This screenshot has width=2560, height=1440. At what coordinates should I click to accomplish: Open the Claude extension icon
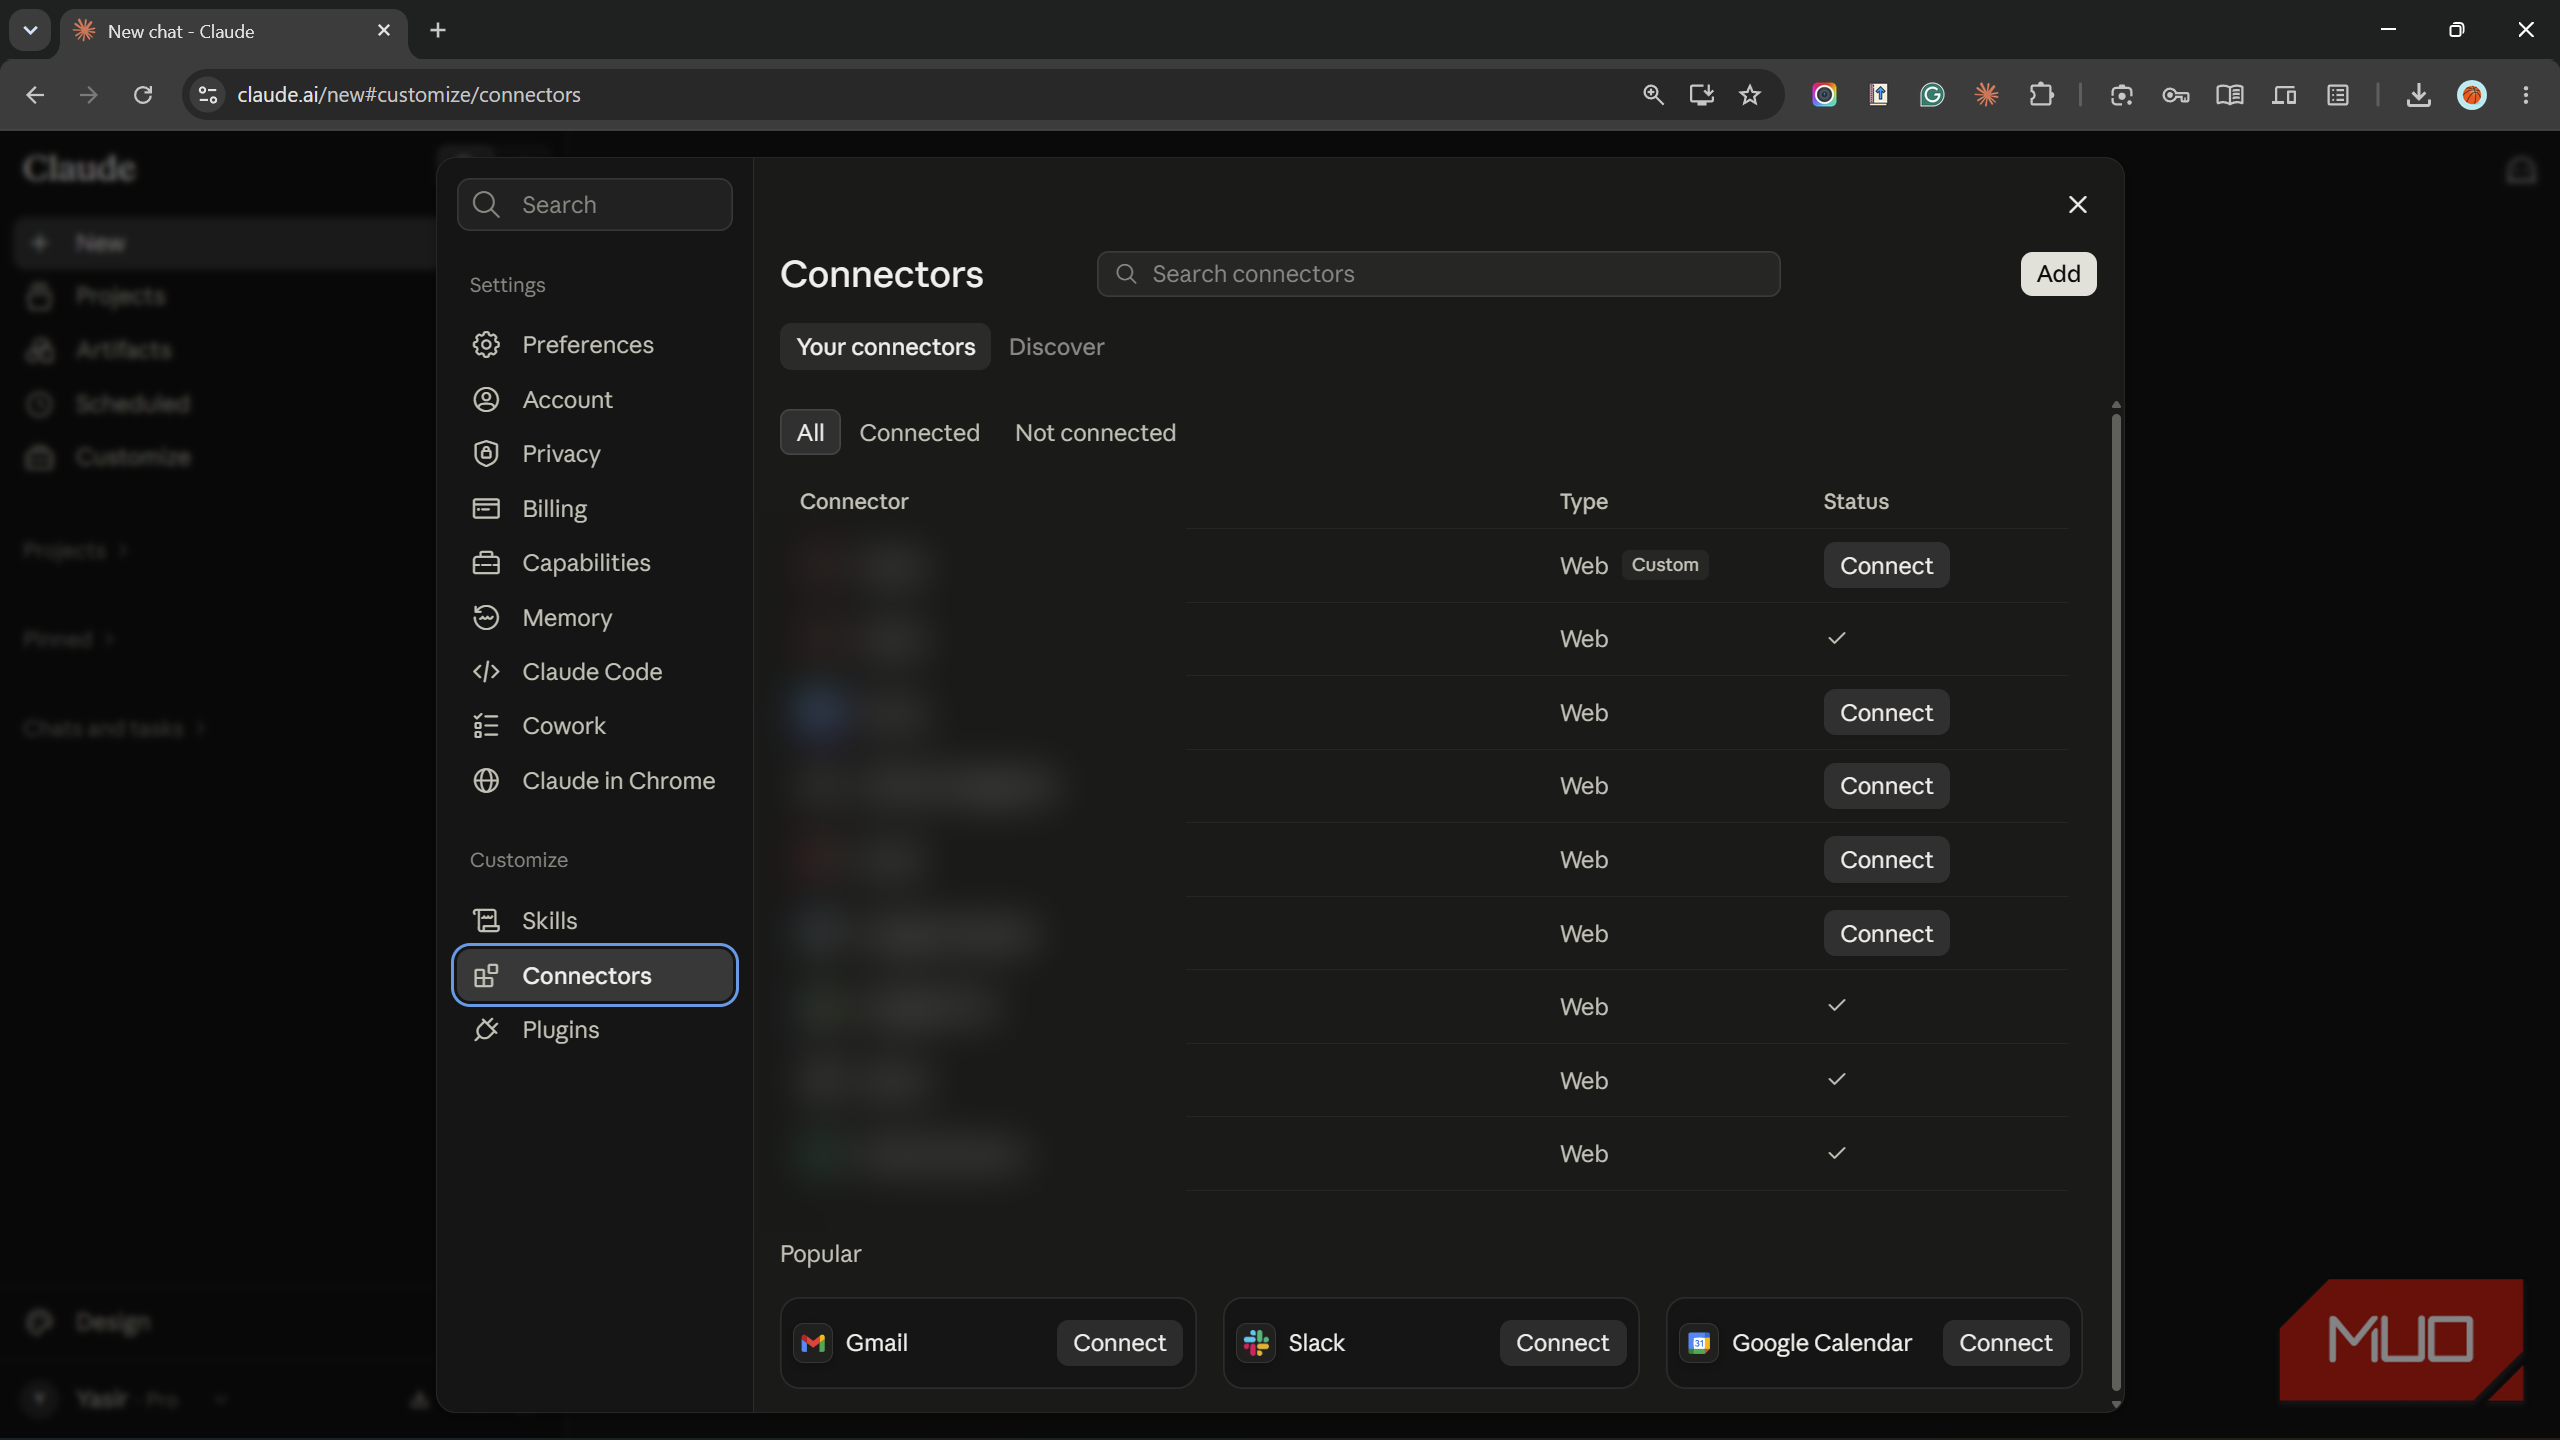(x=1986, y=95)
